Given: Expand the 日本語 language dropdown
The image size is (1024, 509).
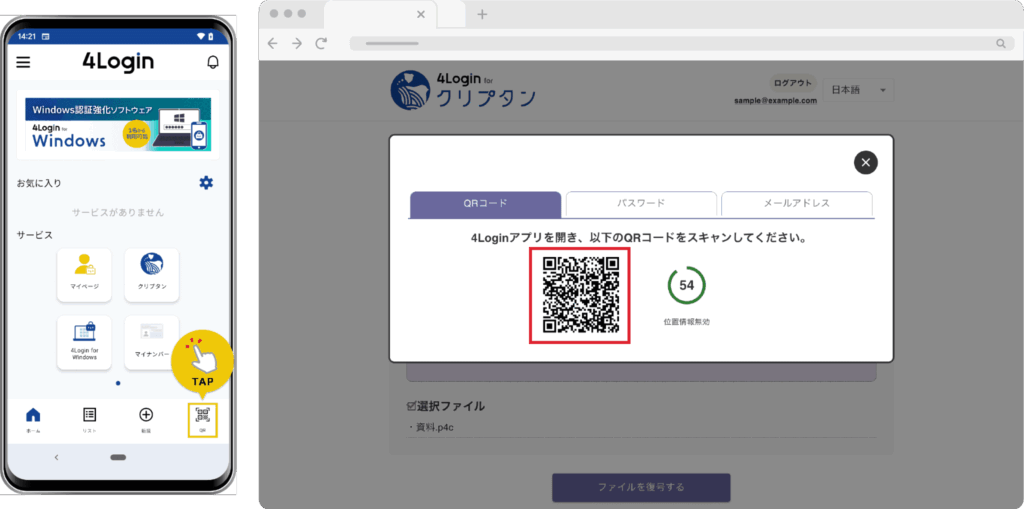Looking at the screenshot, I should (859, 91).
